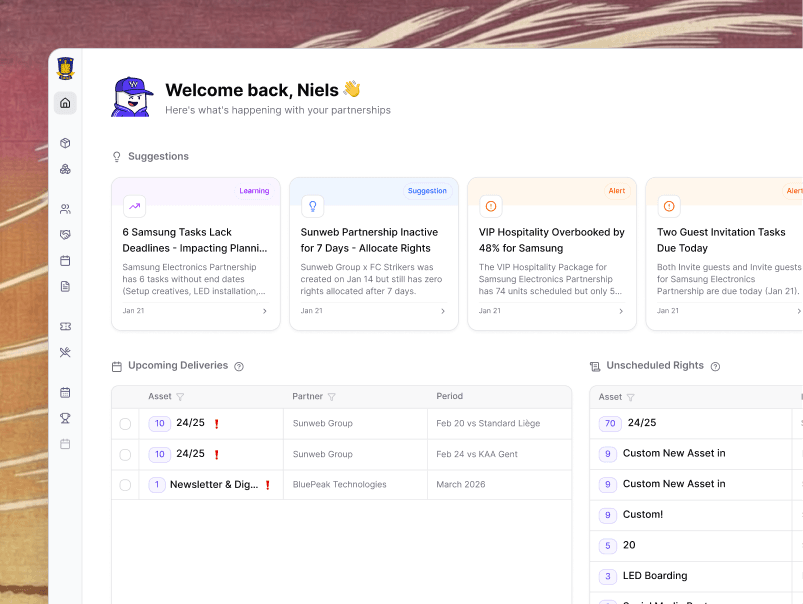Open the partnerships handshake icon in sidebar
The height and width of the screenshot is (604, 803).
65,234
